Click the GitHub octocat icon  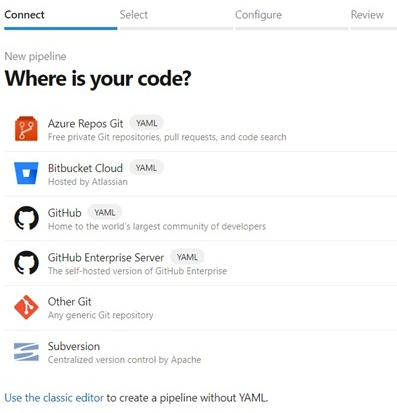[x=26, y=218]
